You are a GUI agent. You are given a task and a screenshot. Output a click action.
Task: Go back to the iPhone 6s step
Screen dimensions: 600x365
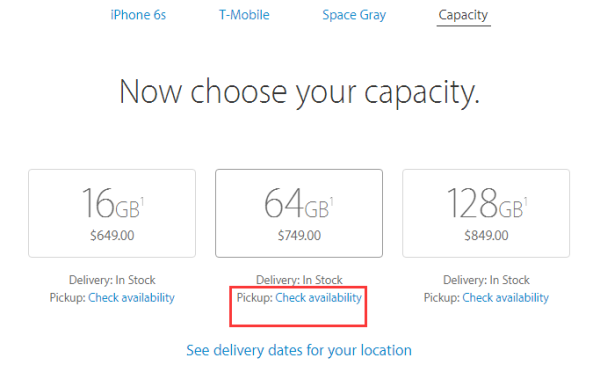click(x=138, y=15)
